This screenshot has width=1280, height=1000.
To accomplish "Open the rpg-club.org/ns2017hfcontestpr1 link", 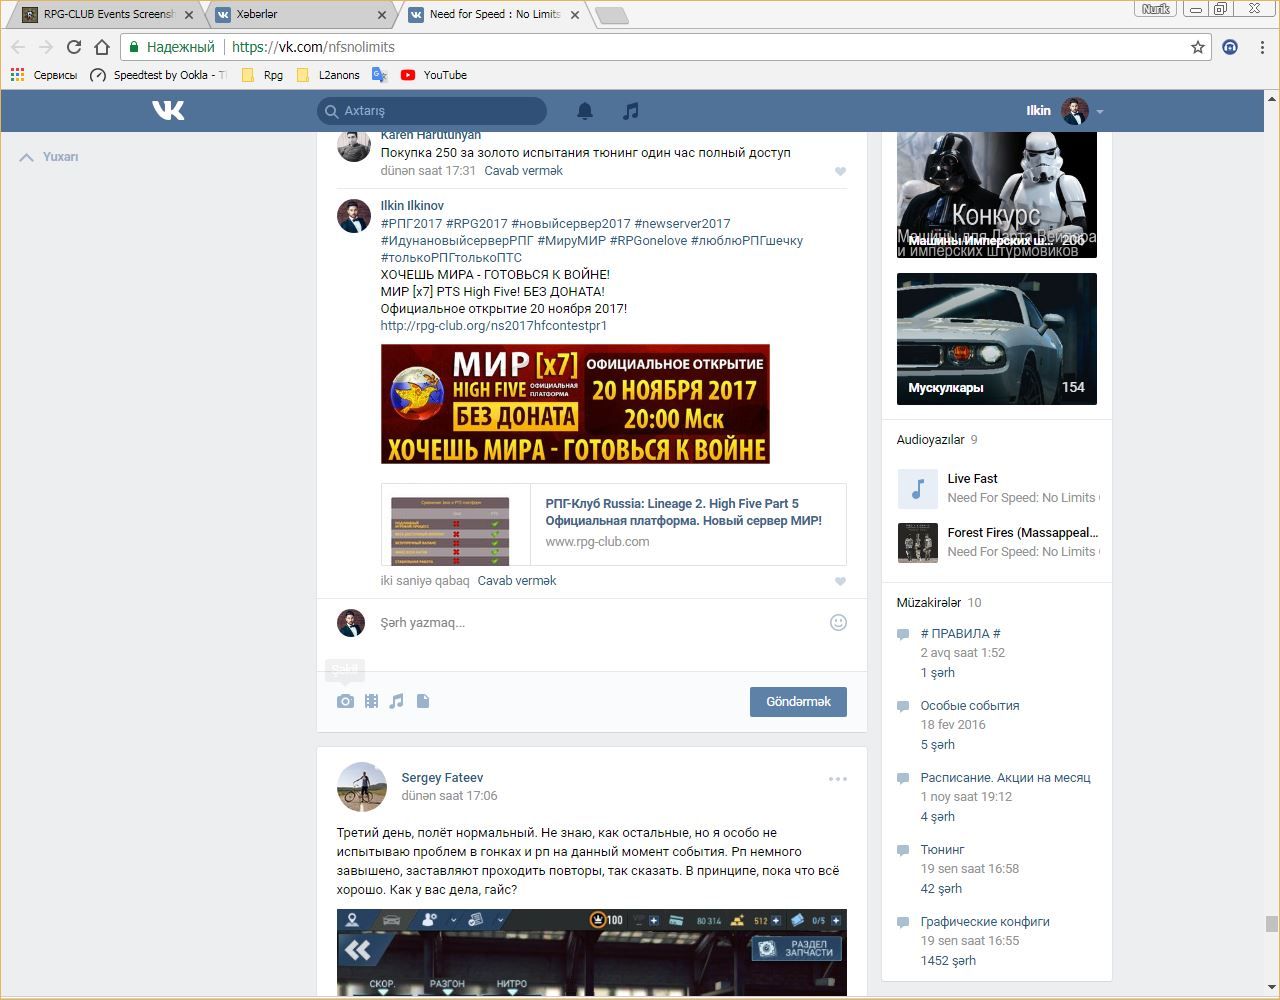I will 494,326.
